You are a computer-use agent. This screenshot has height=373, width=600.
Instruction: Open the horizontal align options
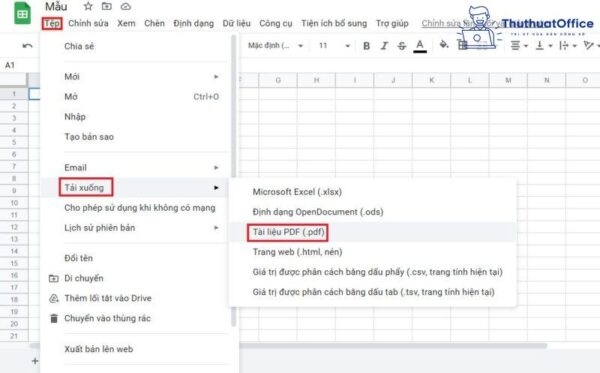pyautogui.click(x=519, y=46)
